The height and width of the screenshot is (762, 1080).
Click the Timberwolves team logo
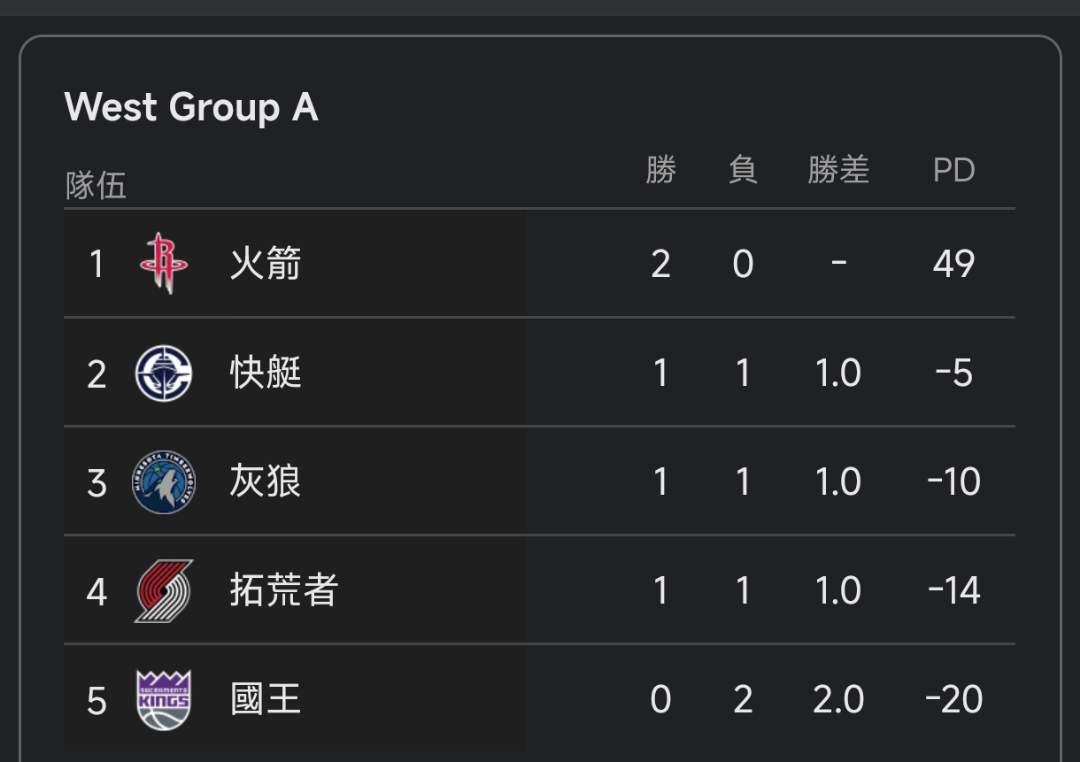164,482
